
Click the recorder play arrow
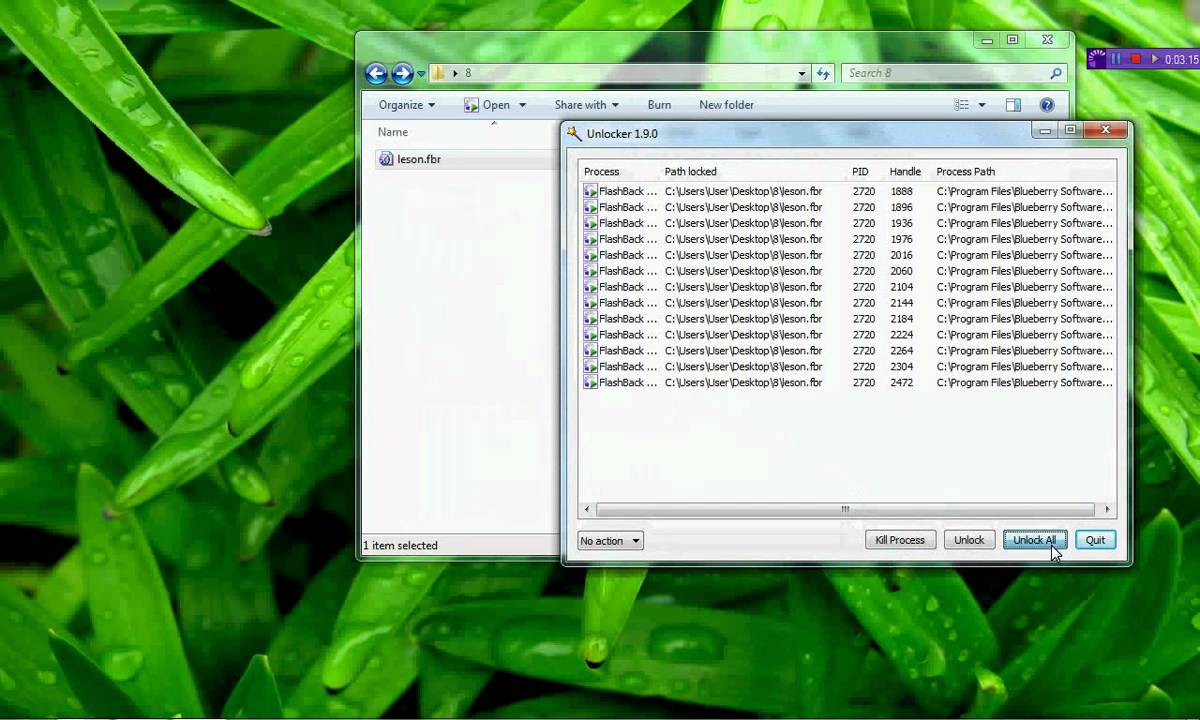point(1155,59)
